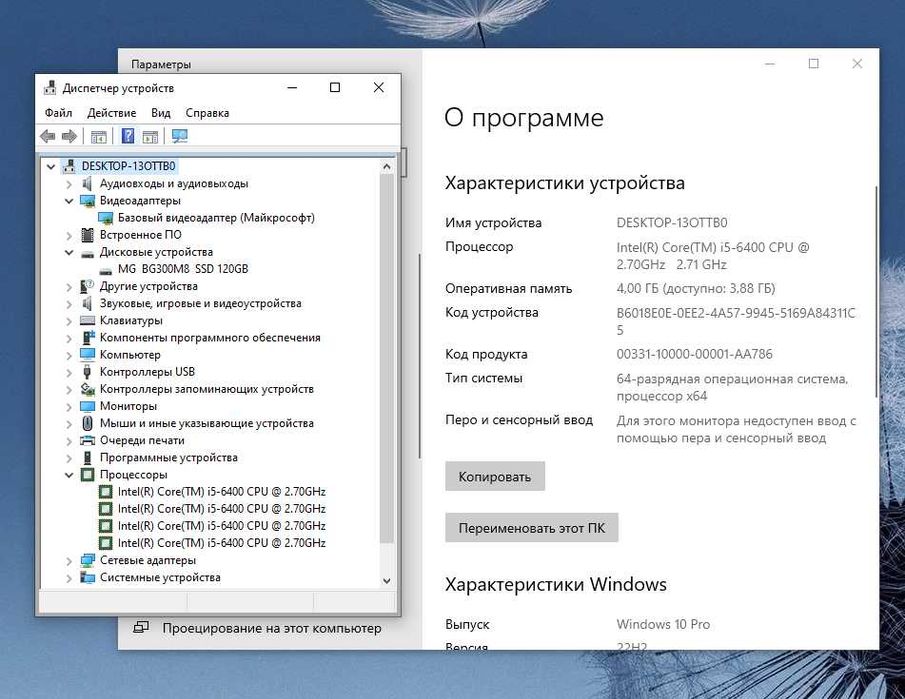Viewport: 905px width, 699px height.
Task: Click the Scan for hardware changes monitor icon
Action: pyautogui.click(x=179, y=136)
